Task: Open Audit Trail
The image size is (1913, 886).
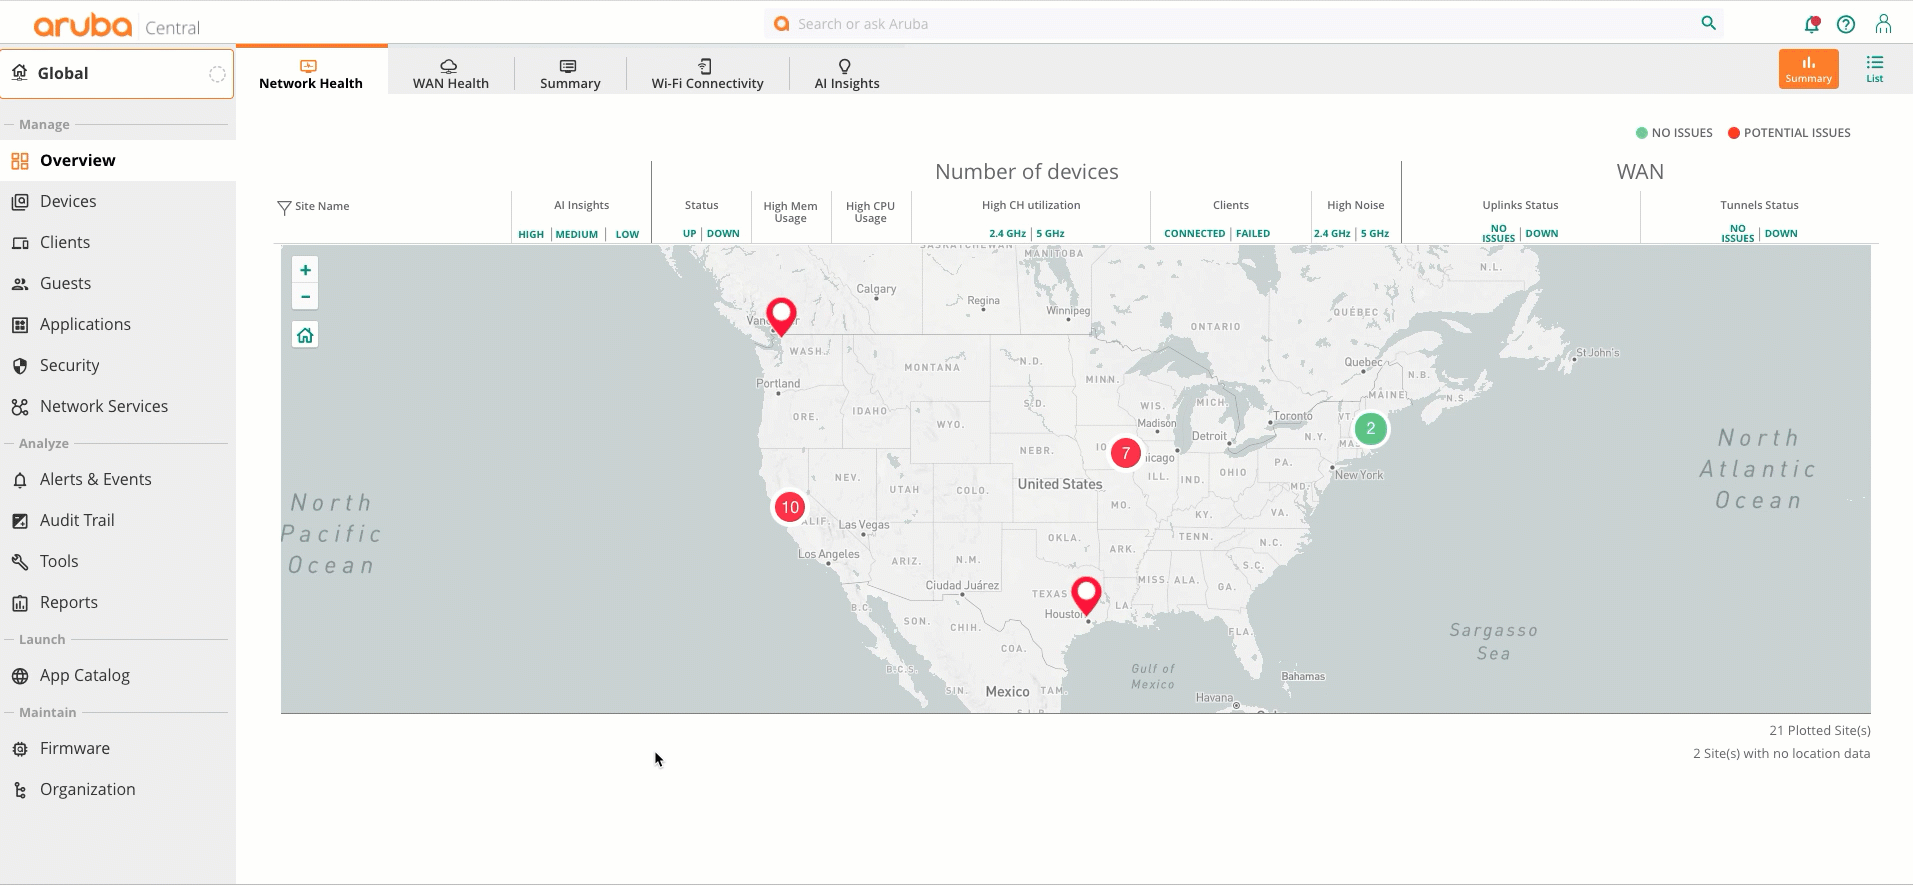Action: coord(118,520)
